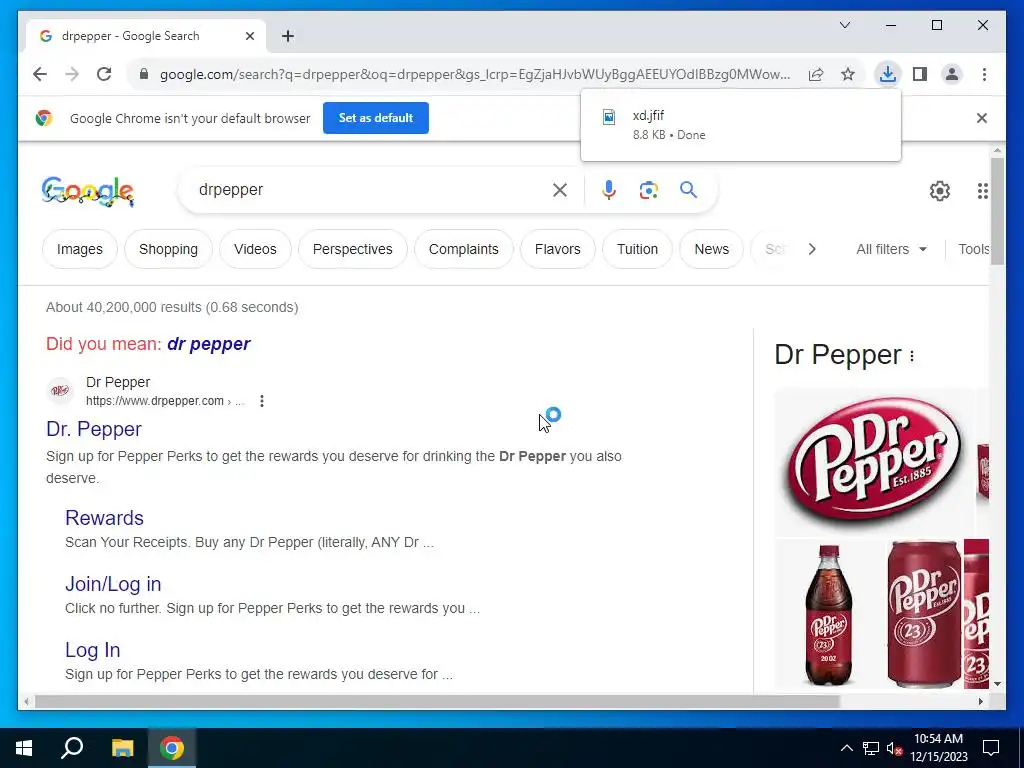Viewport: 1024px width, 768px height.
Task: Open Google quick settings gear
Action: coord(940,191)
